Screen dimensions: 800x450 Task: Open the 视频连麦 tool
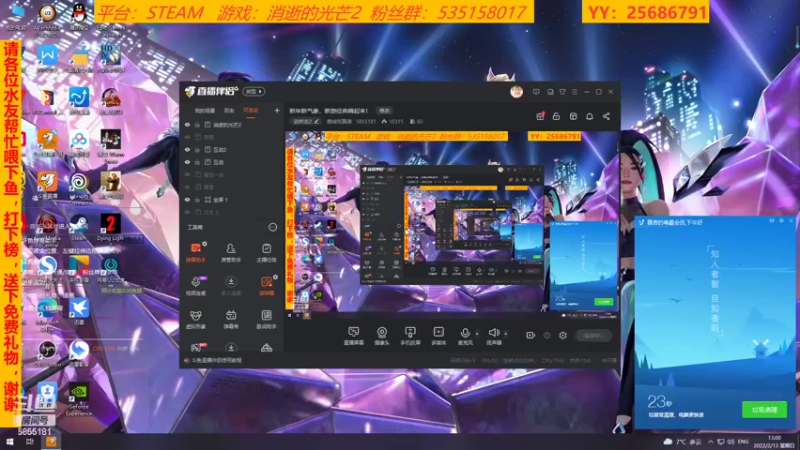pos(195,286)
